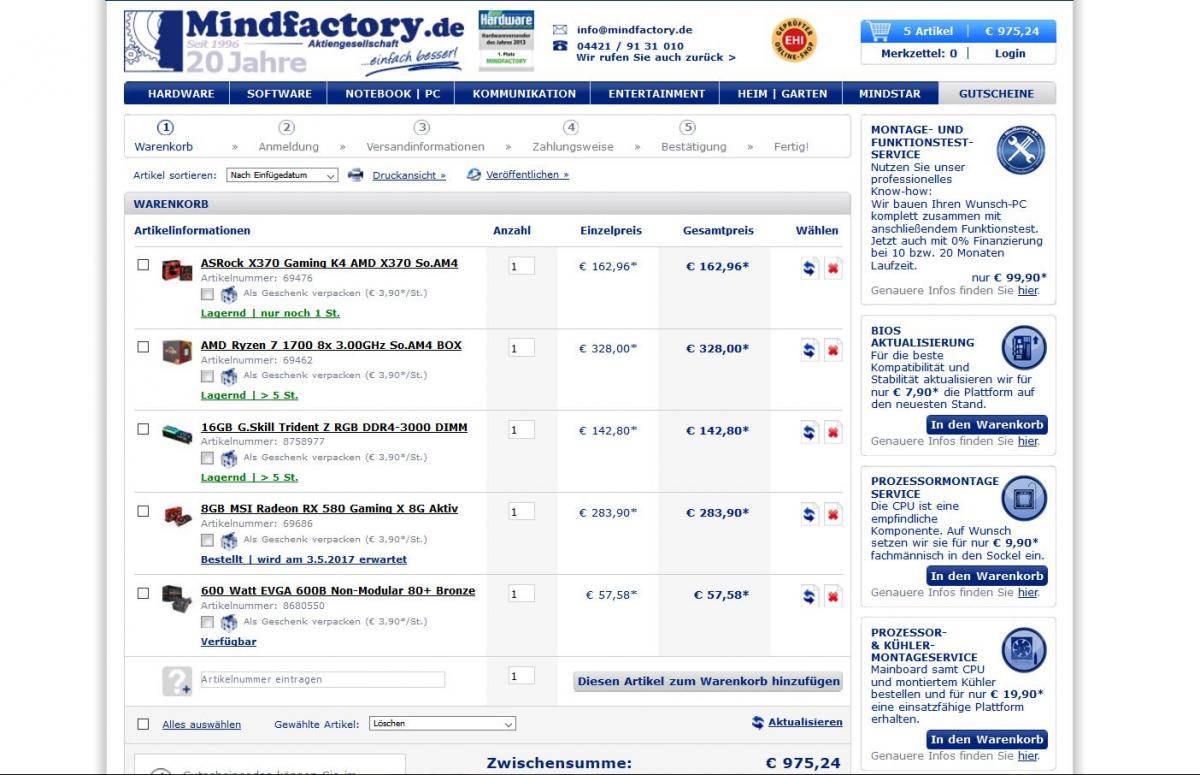Switch to the GUTSCHEINE tab
This screenshot has width=1200, height=775.
[x=996, y=94]
